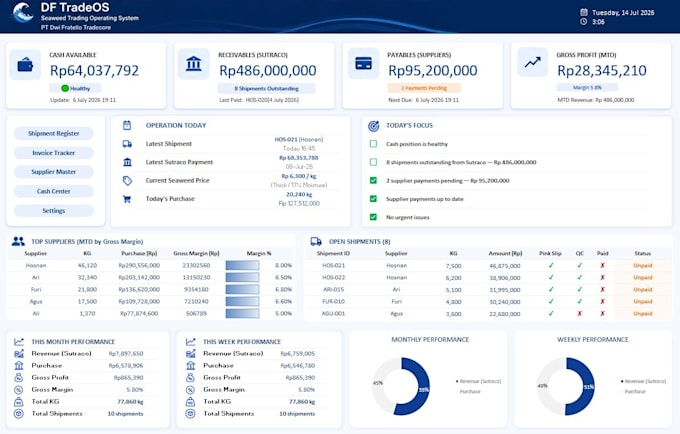Tick the '8 shipments outstanding from Sutraco' checkbox

373,162
